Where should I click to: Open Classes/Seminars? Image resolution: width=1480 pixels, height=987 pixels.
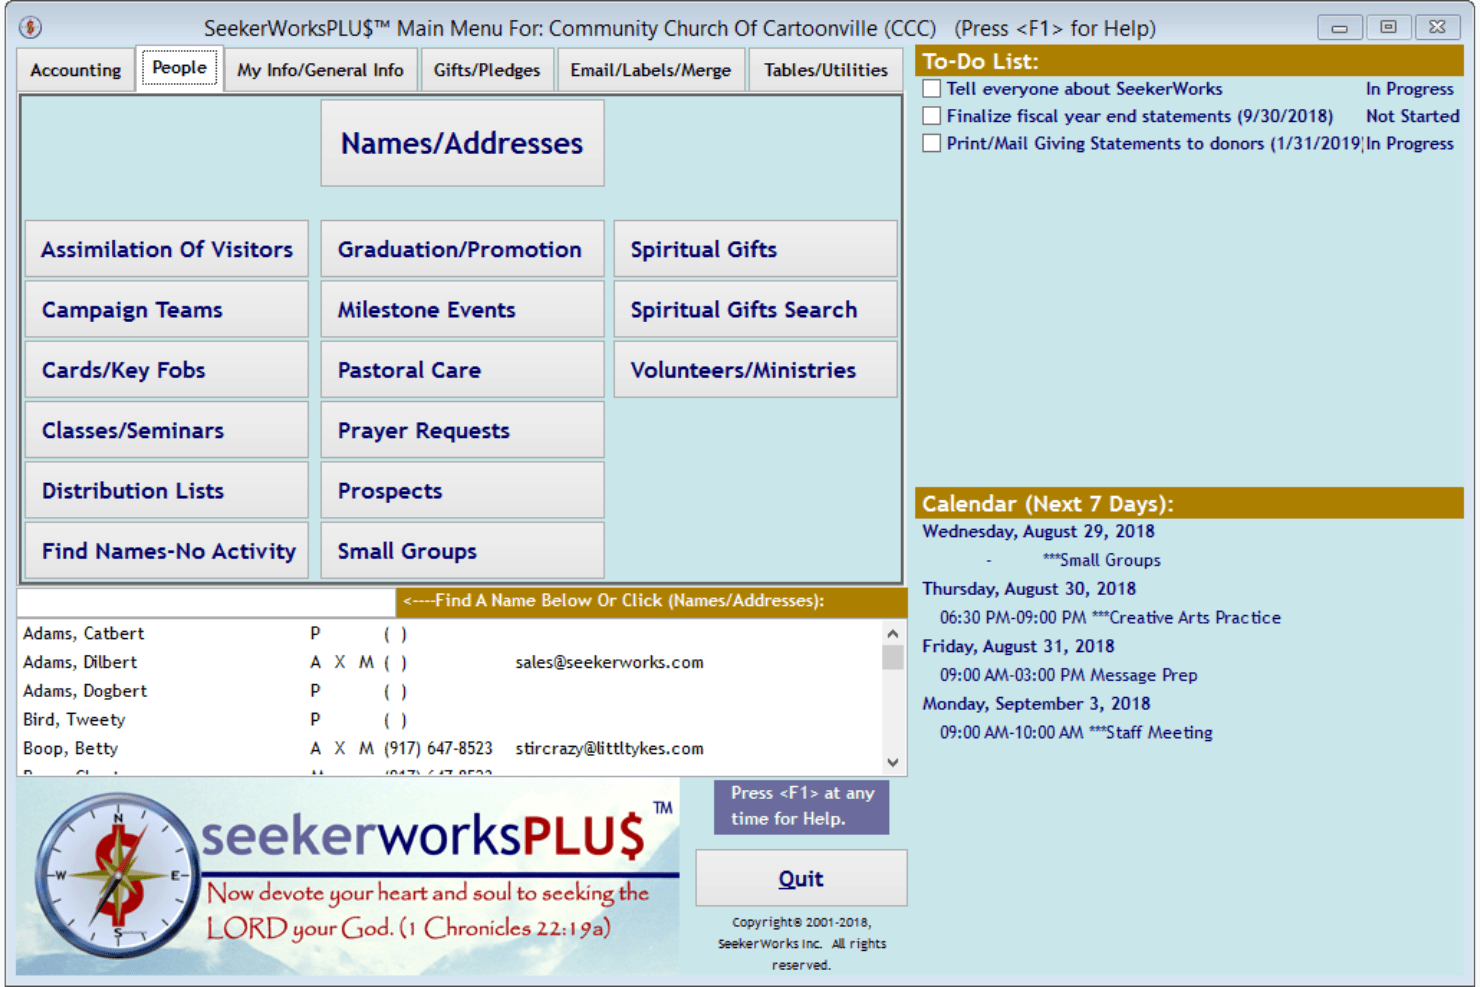pos(167,430)
